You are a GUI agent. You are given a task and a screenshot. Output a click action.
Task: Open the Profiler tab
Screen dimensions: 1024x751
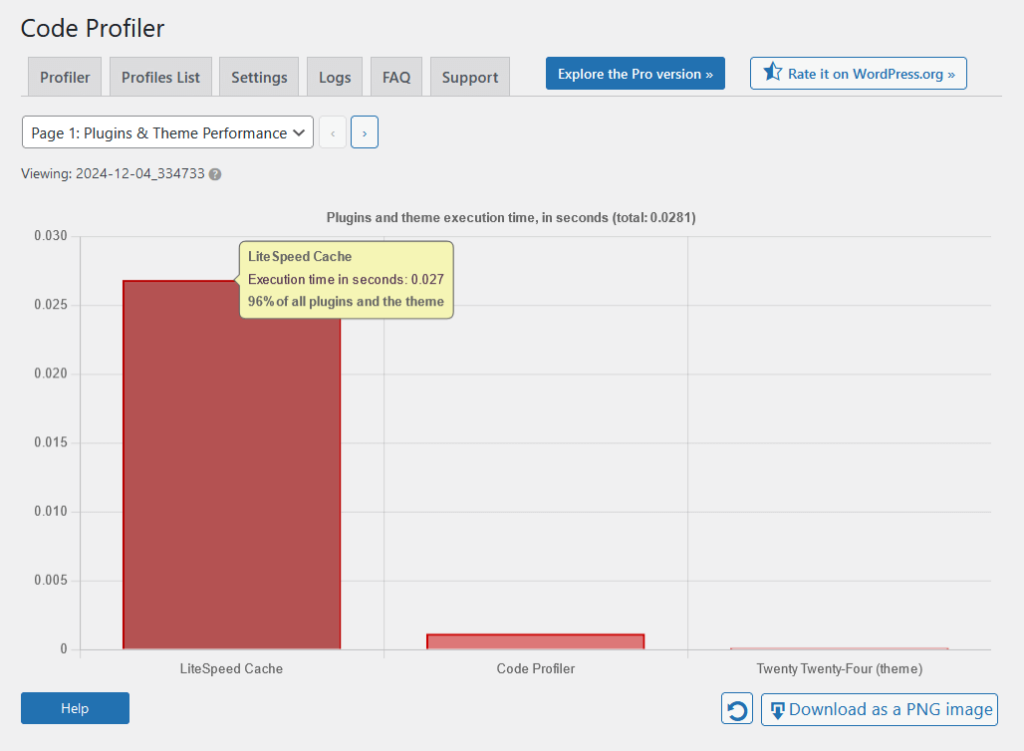pos(65,77)
